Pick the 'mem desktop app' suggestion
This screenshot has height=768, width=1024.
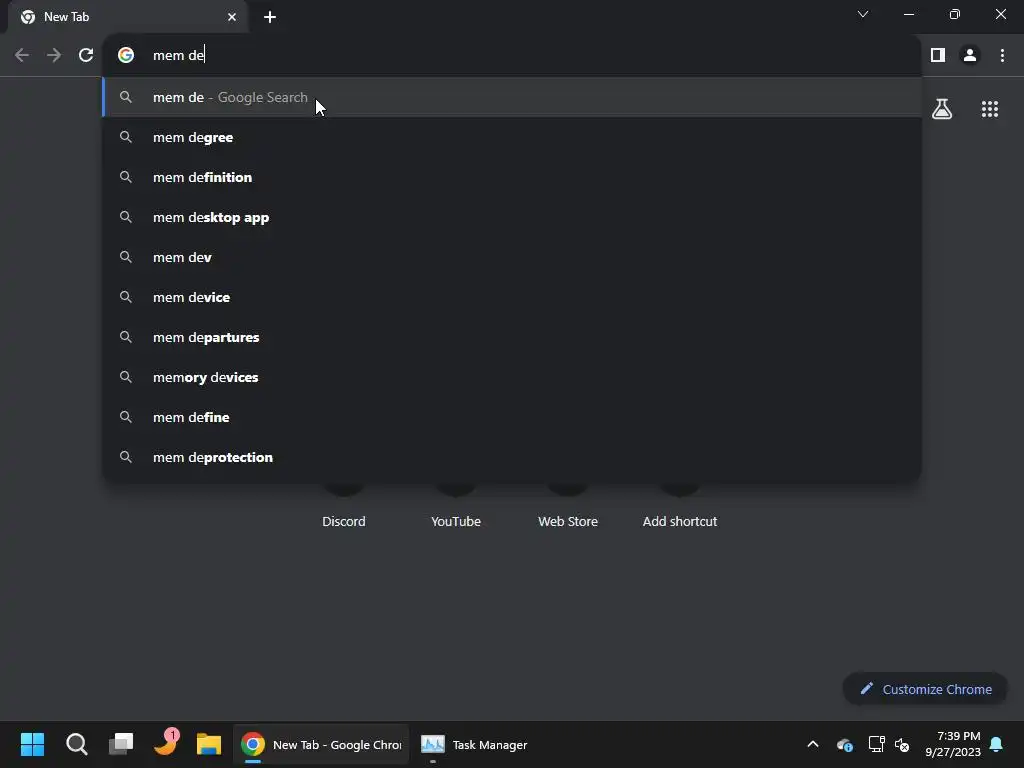512,217
